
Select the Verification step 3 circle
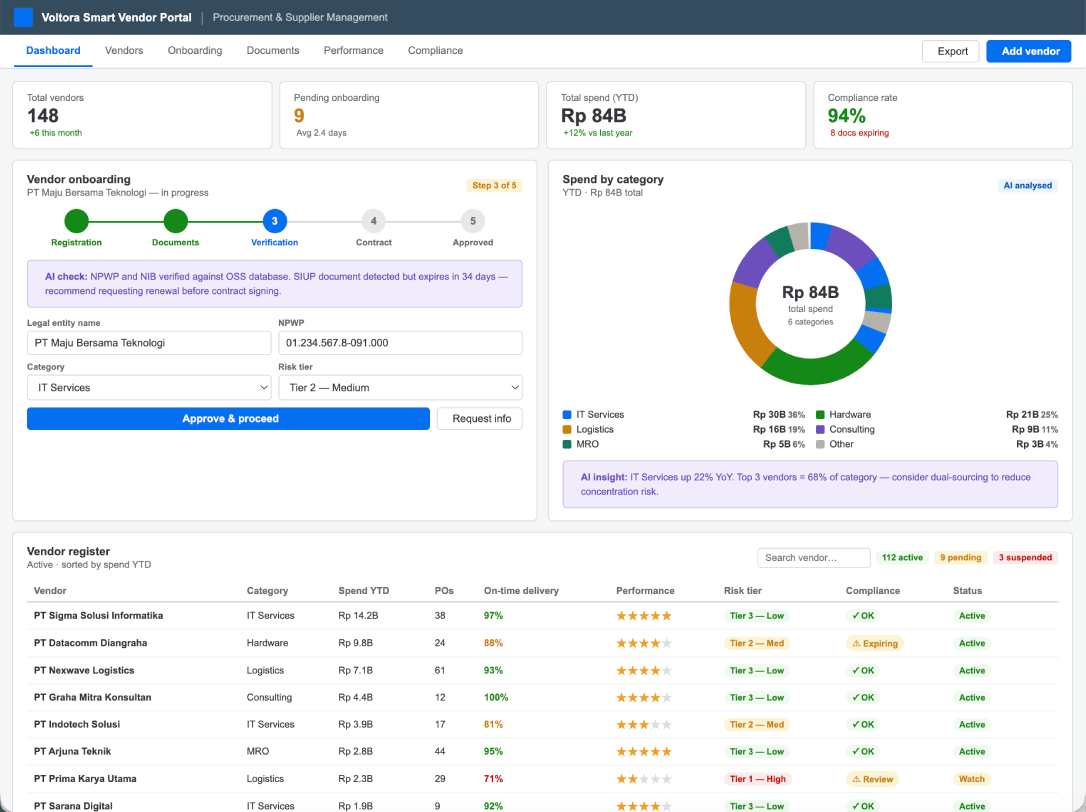[x=274, y=221]
